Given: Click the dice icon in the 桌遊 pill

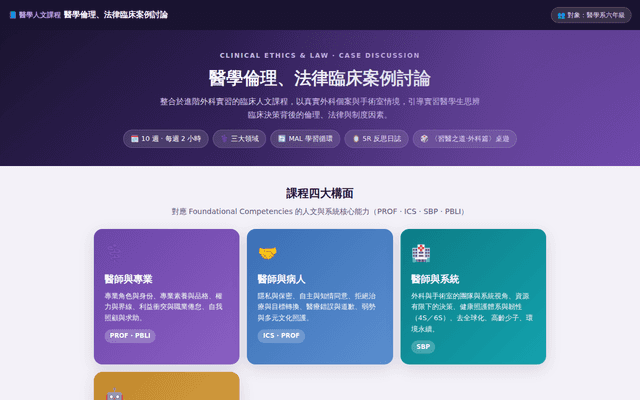Looking at the screenshot, I should click(424, 139).
